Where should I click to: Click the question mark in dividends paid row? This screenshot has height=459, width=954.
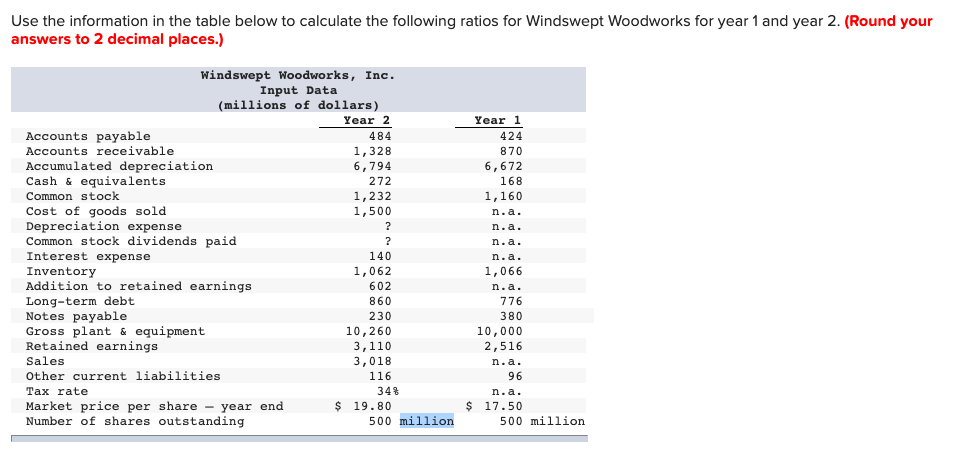point(388,241)
